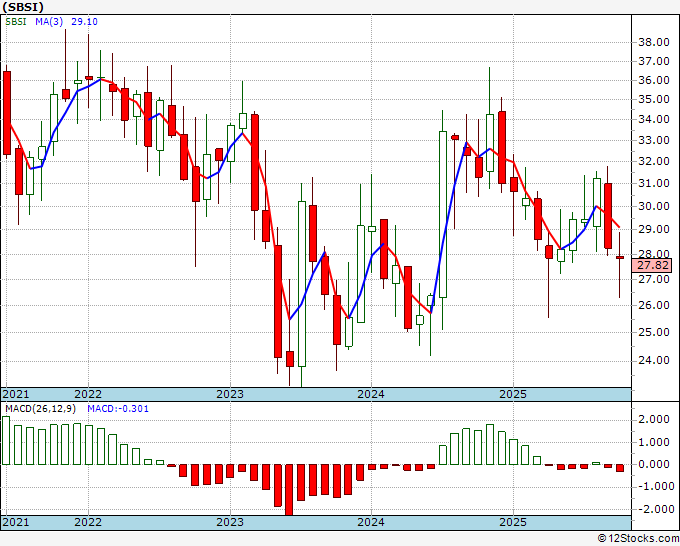The height and width of the screenshot is (546, 680).
Task: Click the current price tag 27.82
Action: [x=652, y=265]
